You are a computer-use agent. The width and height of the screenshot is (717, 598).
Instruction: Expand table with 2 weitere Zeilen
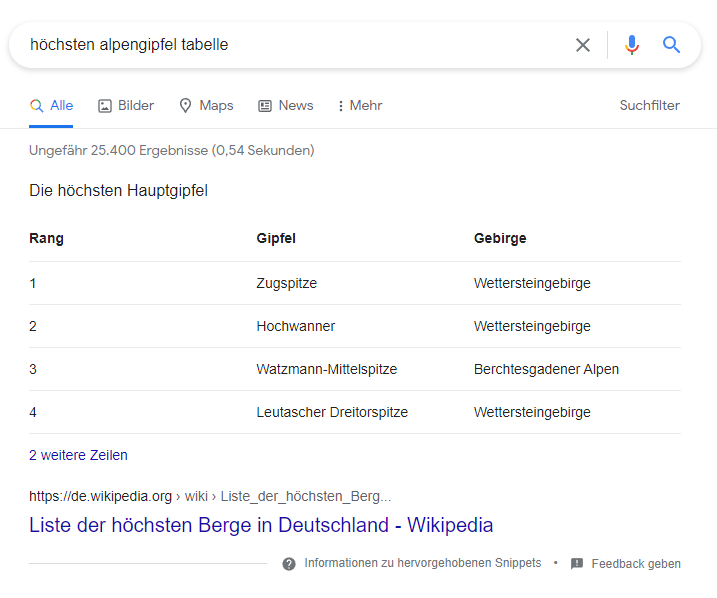tap(78, 455)
